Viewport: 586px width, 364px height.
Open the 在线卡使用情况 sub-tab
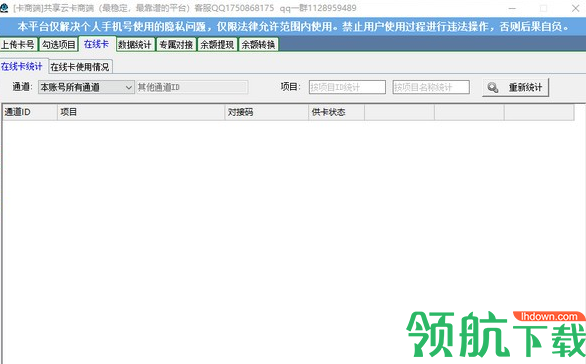[80, 67]
